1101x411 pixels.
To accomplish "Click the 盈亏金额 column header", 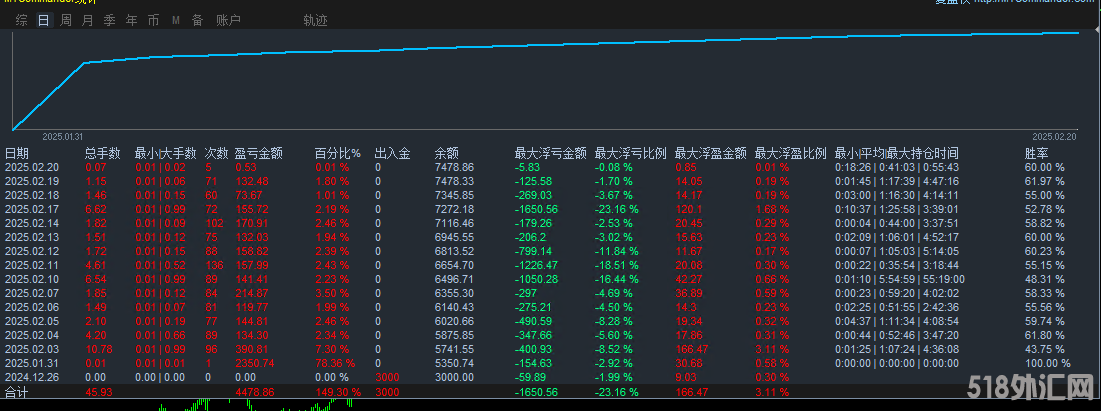I will click(258, 153).
